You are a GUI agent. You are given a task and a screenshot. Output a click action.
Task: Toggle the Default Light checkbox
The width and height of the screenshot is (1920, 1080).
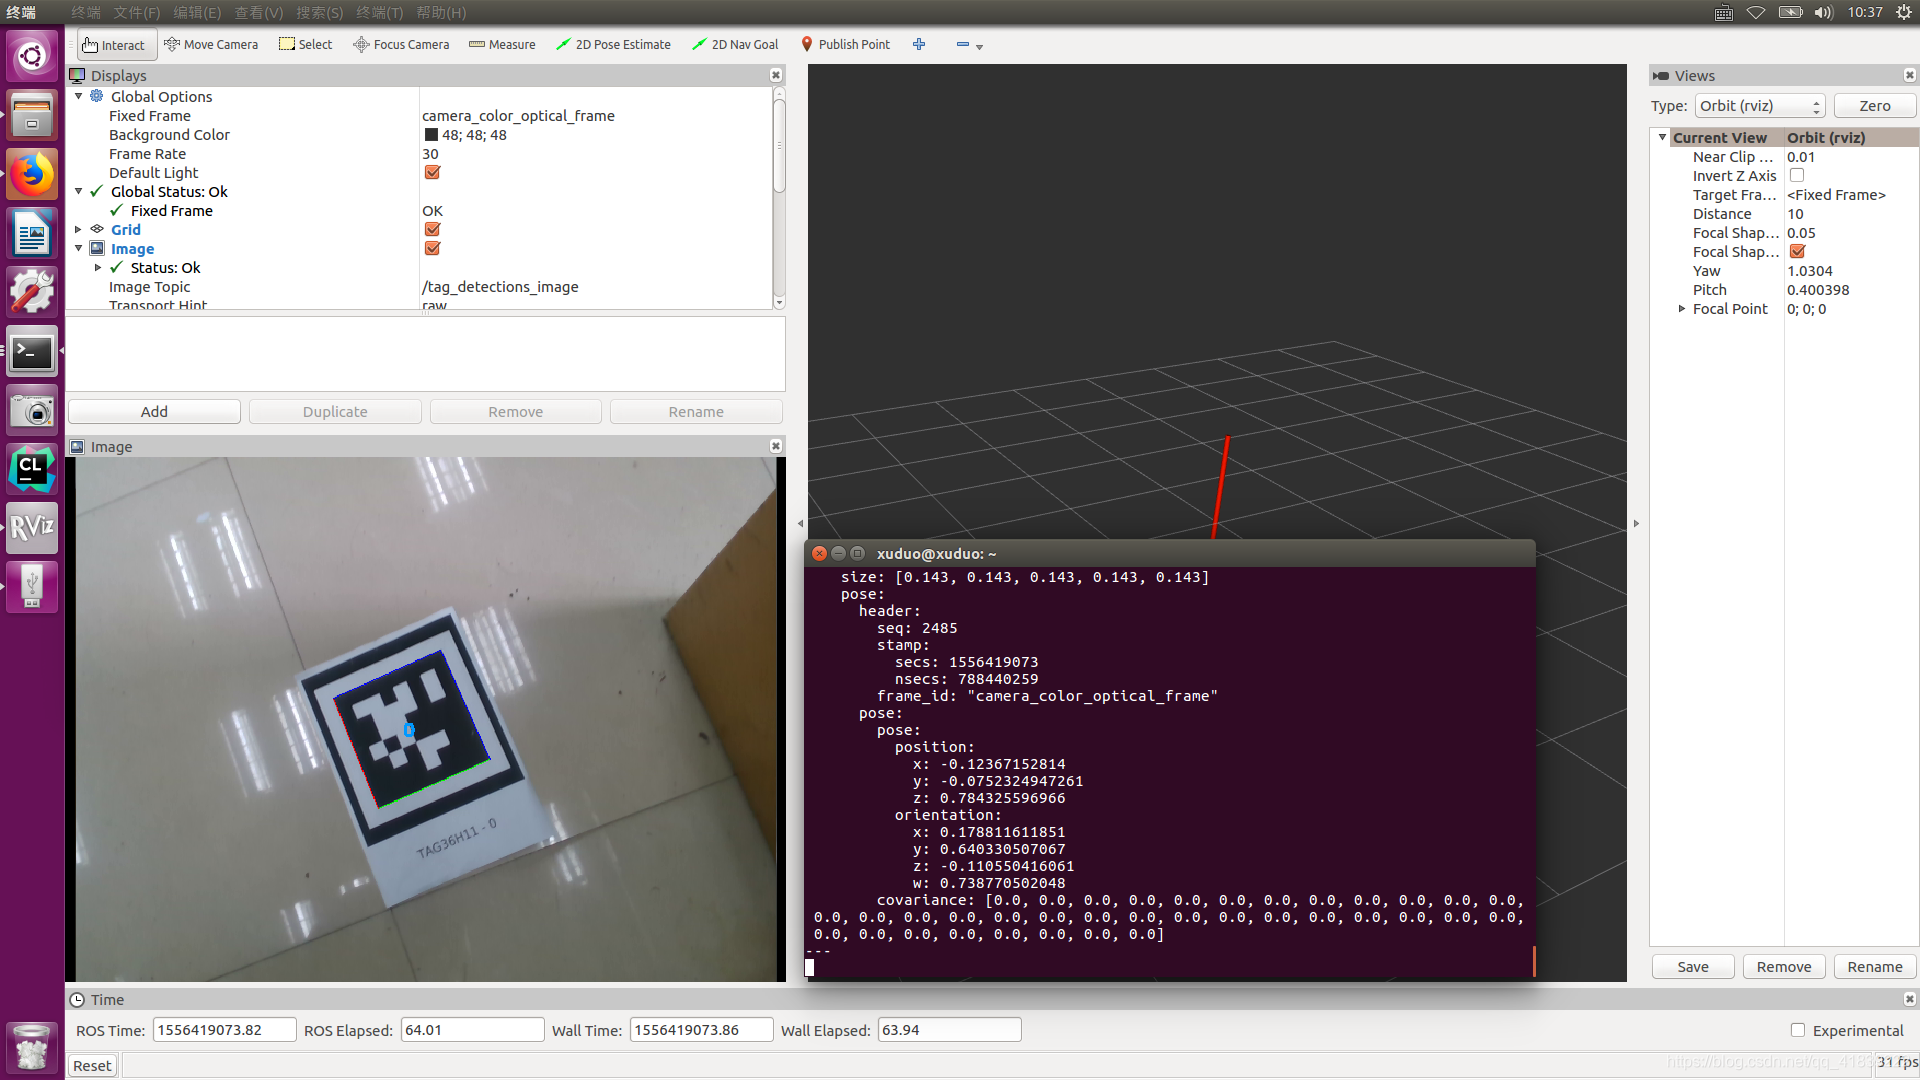tap(432, 172)
